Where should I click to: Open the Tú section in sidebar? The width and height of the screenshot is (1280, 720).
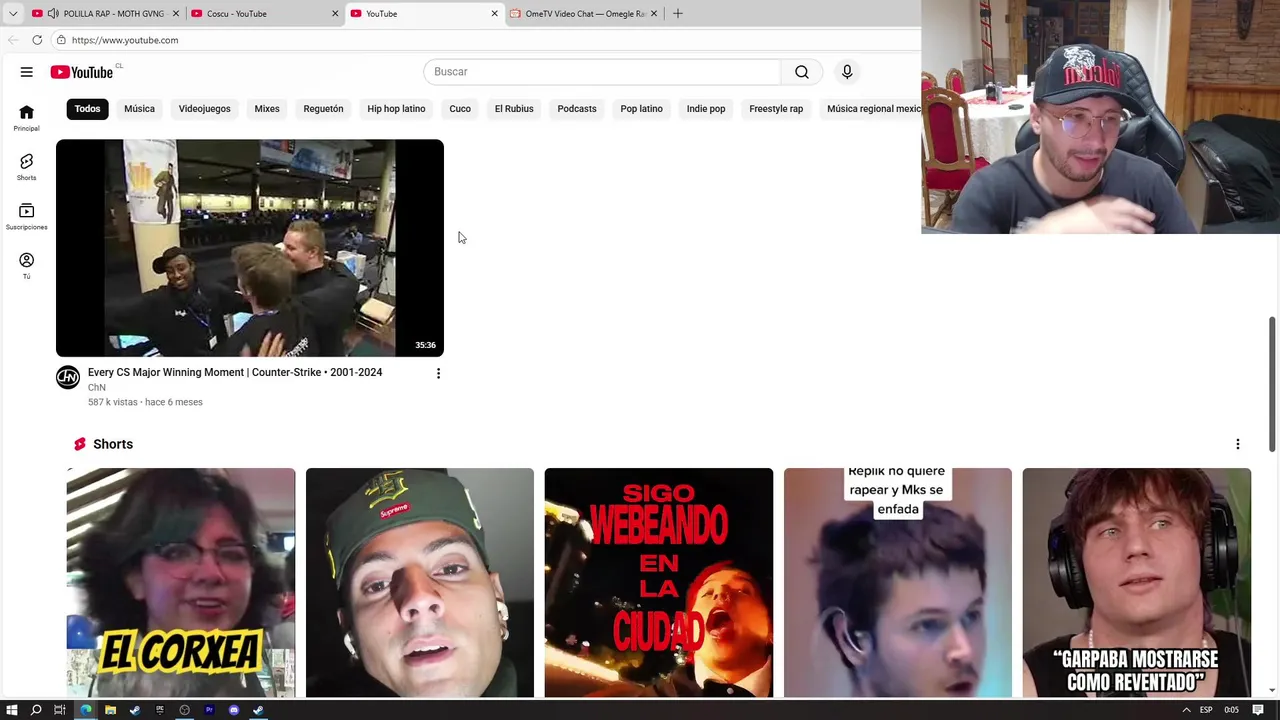[27, 265]
